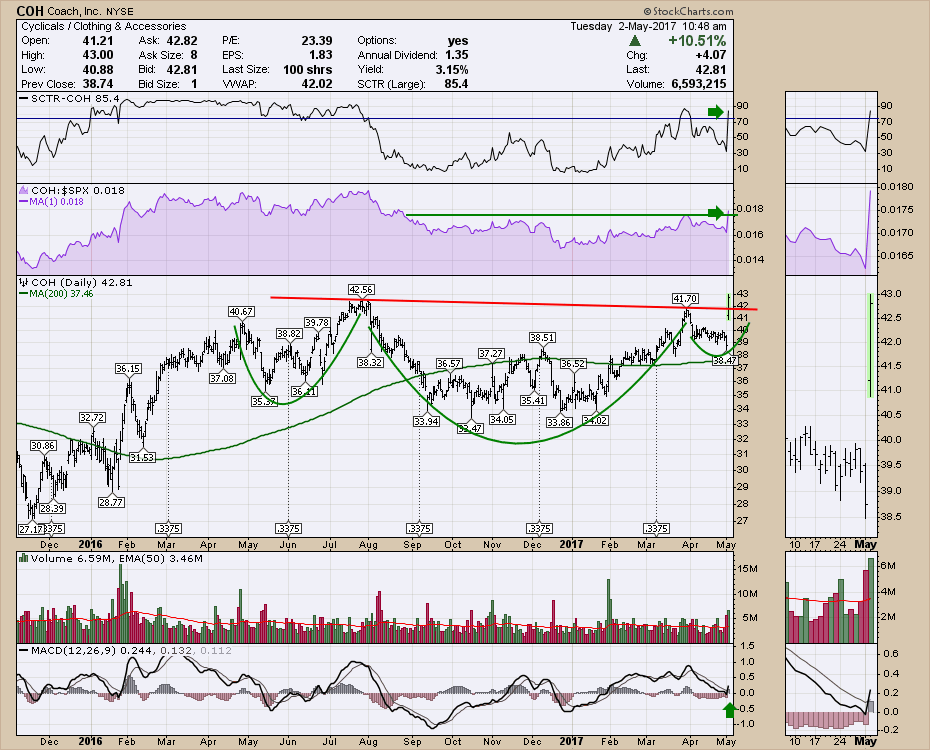Click the Options value yes
This screenshot has height=750, width=930.
tap(458, 40)
